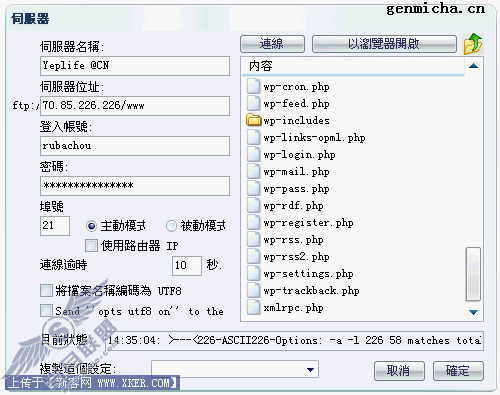Click the up-folder arrow icon

[x=473, y=44]
